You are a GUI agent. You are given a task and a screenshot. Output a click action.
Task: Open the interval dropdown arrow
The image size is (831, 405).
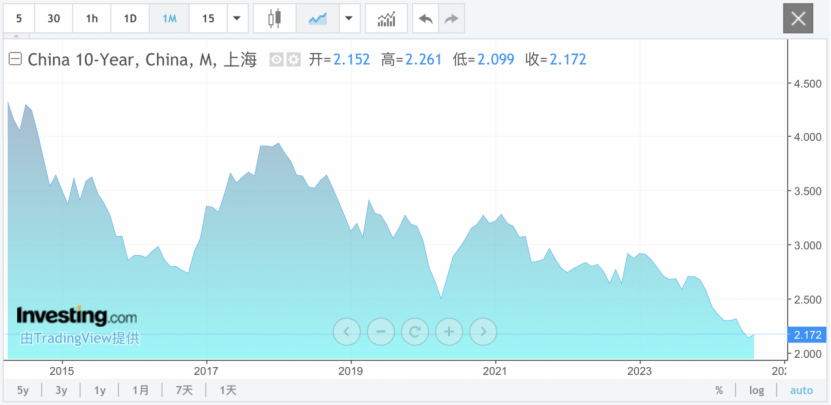click(x=237, y=19)
